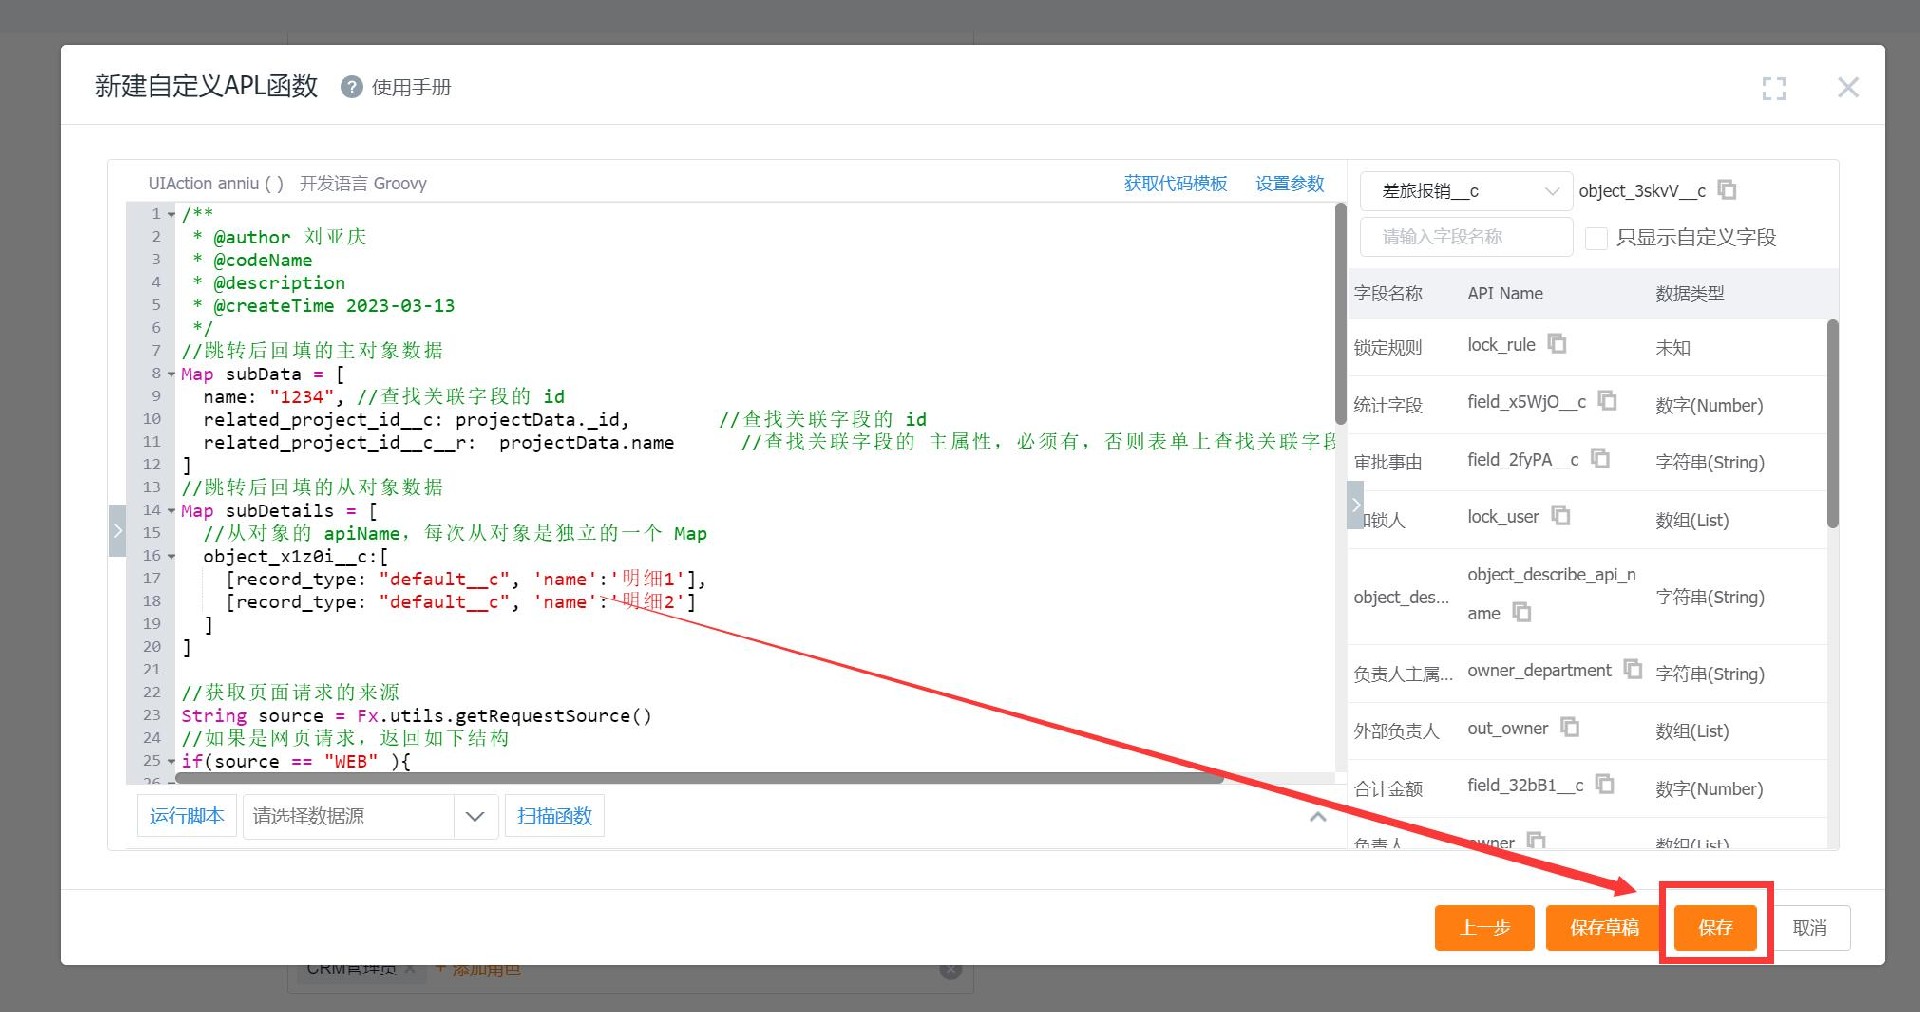Click the 运行脚本 button
This screenshot has height=1012, width=1920.
point(187,816)
